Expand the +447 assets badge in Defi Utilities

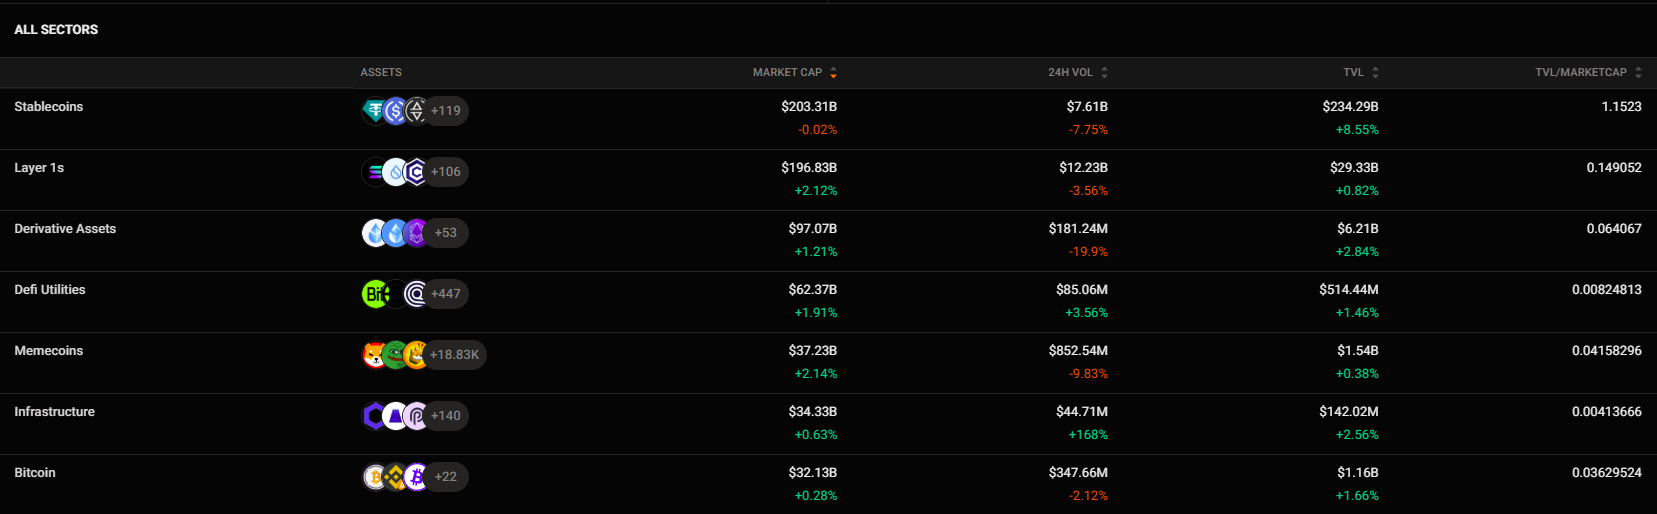(446, 294)
